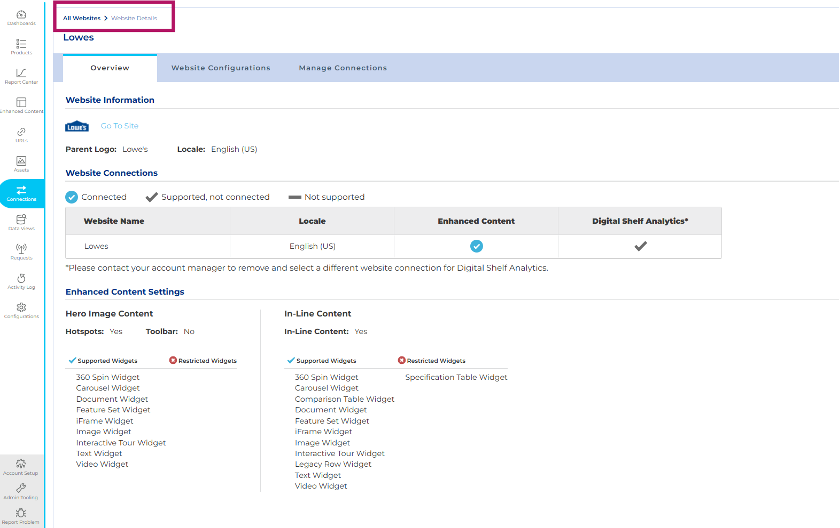Click Hero Image 360 Spin Widget
This screenshot has width=840, height=528.
pyautogui.click(x=108, y=377)
